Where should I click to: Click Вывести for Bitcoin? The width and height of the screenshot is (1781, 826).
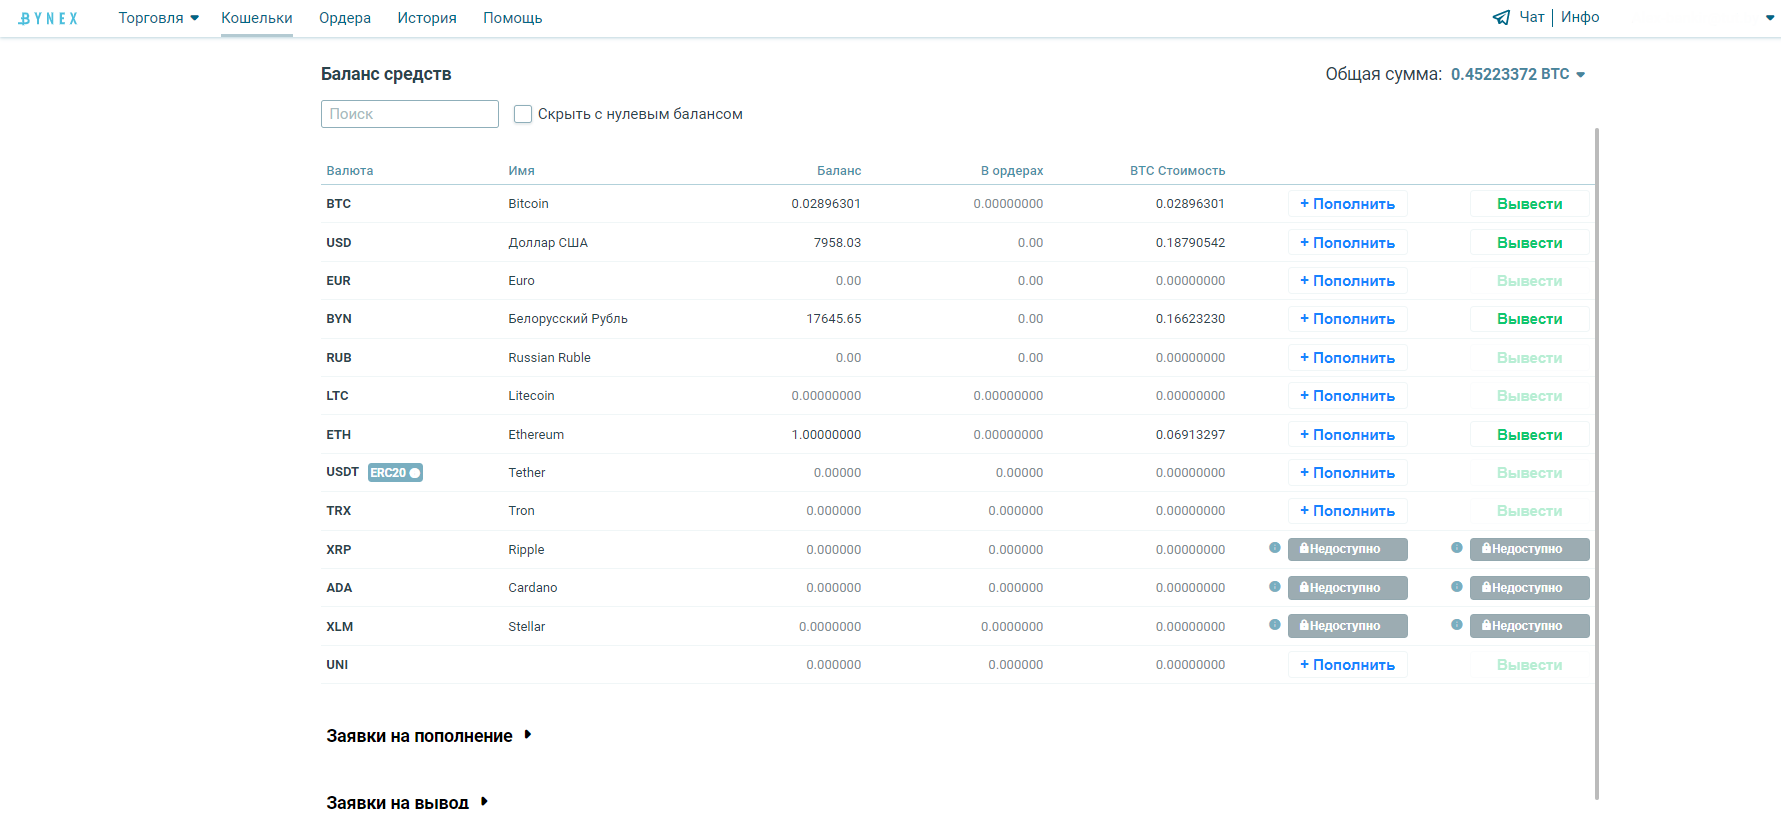[x=1529, y=204]
